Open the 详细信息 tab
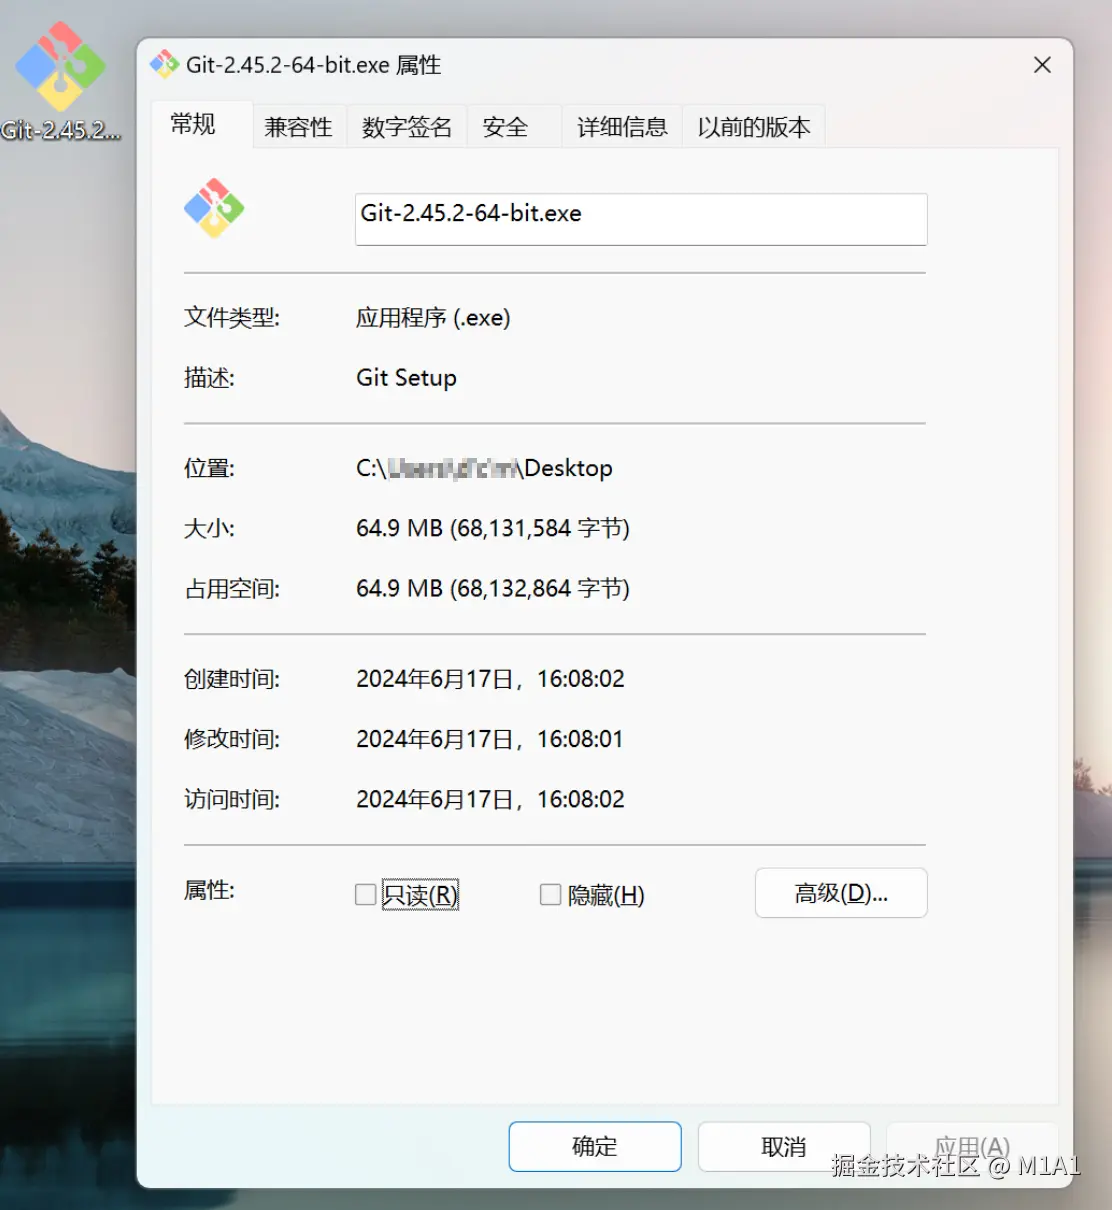Image resolution: width=1112 pixels, height=1210 pixels. [x=622, y=127]
